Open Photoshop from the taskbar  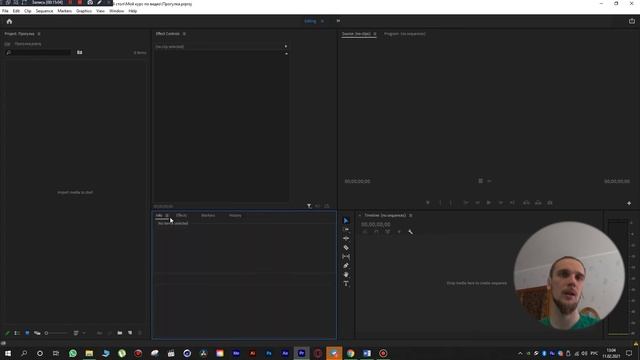[x=269, y=353]
